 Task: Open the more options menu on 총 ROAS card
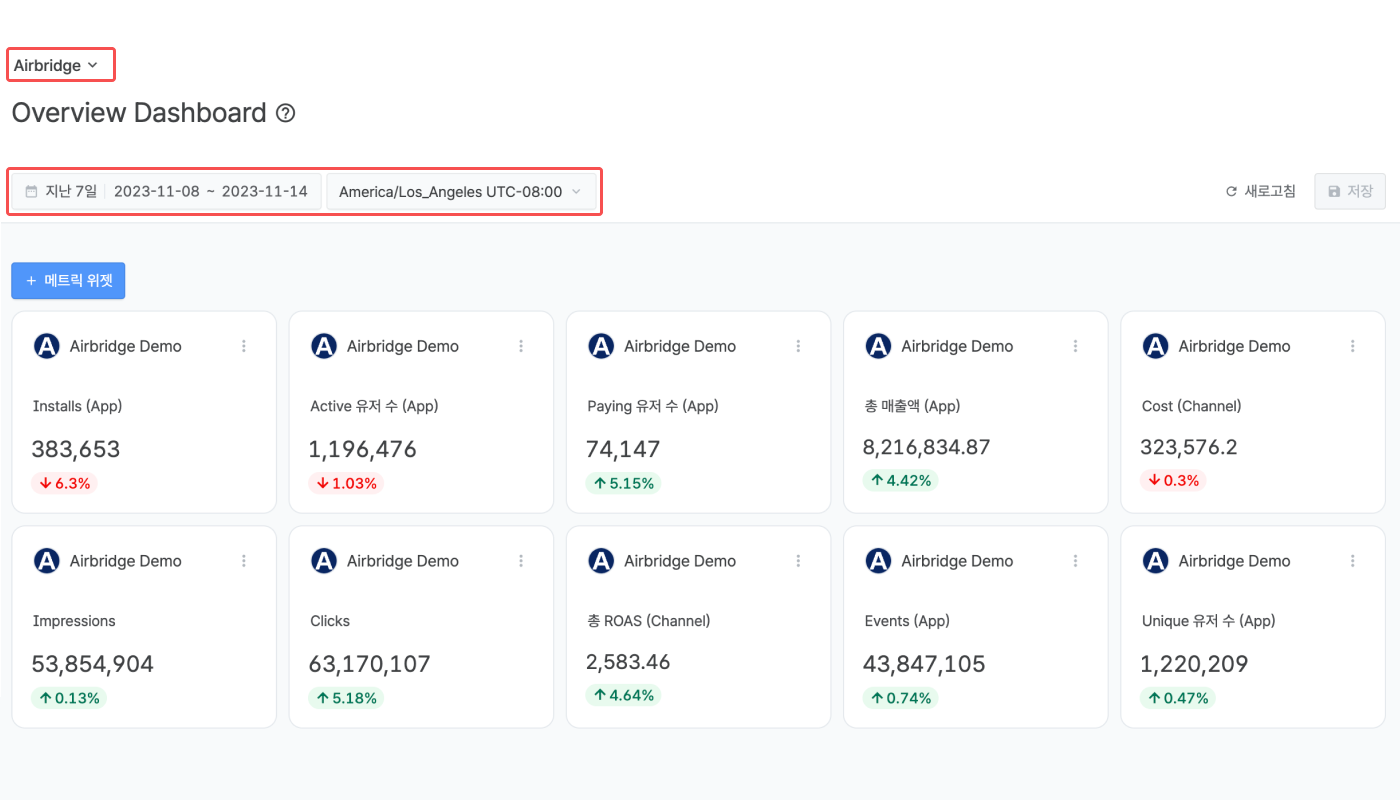[x=798, y=561]
